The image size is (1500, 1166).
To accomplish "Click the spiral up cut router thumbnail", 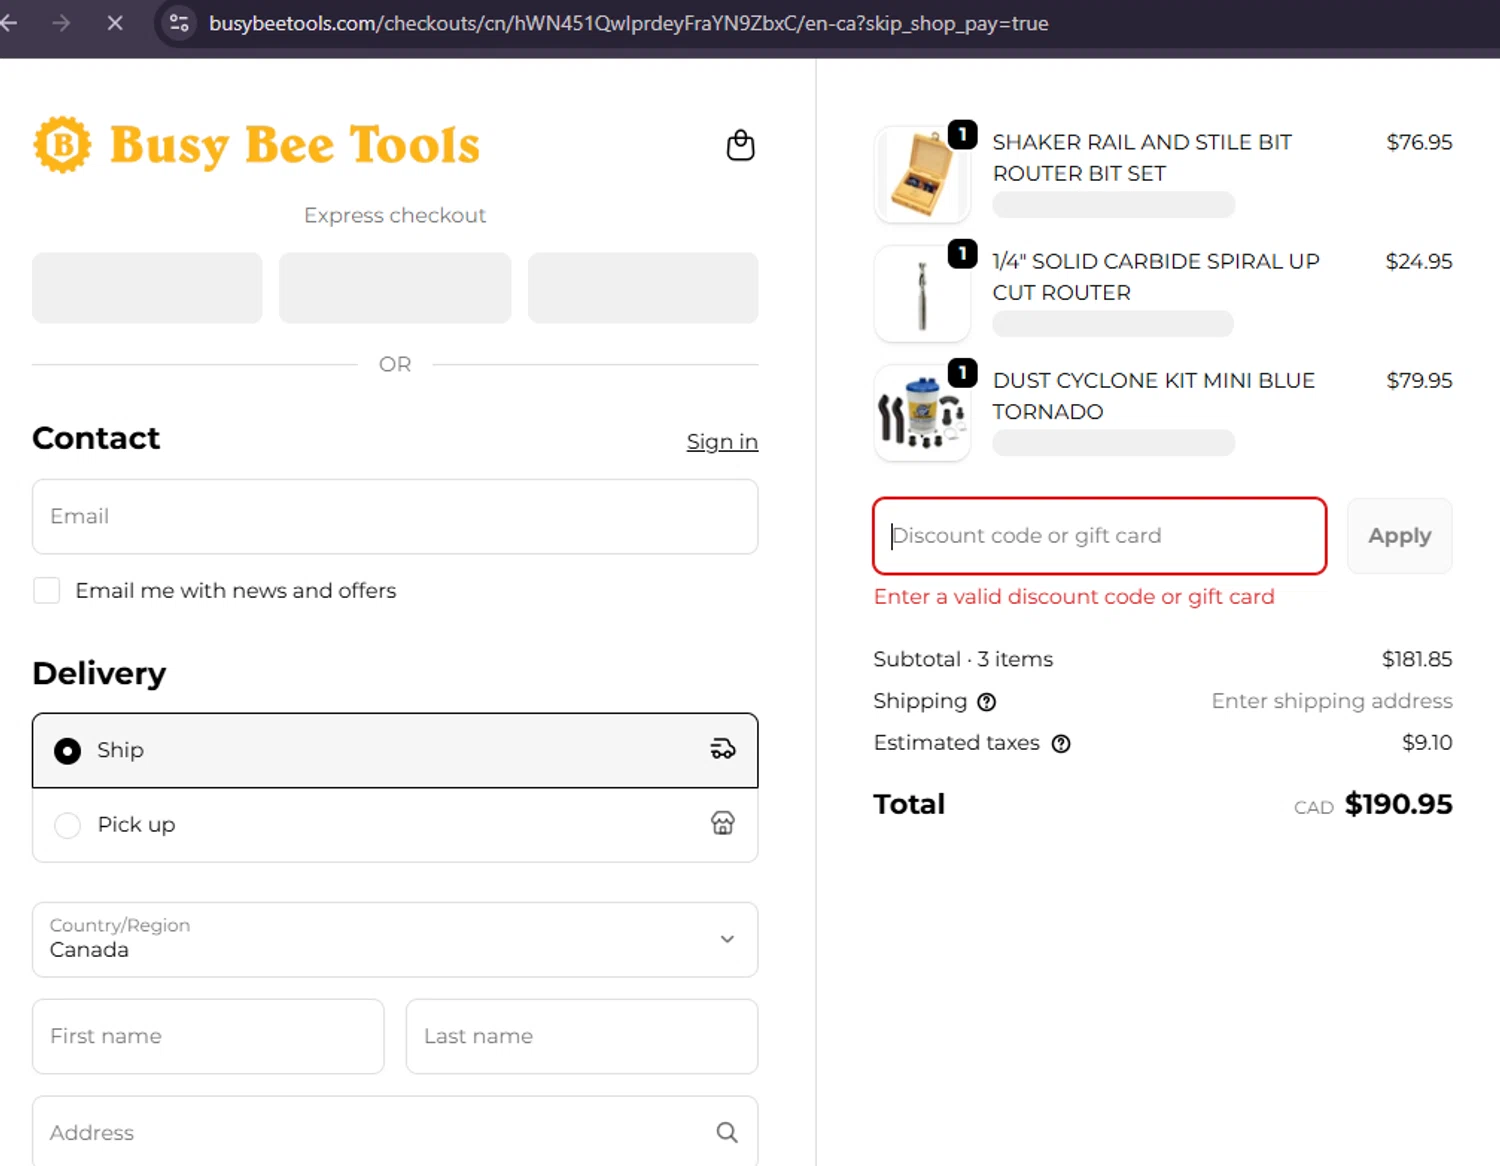I will (x=922, y=294).
